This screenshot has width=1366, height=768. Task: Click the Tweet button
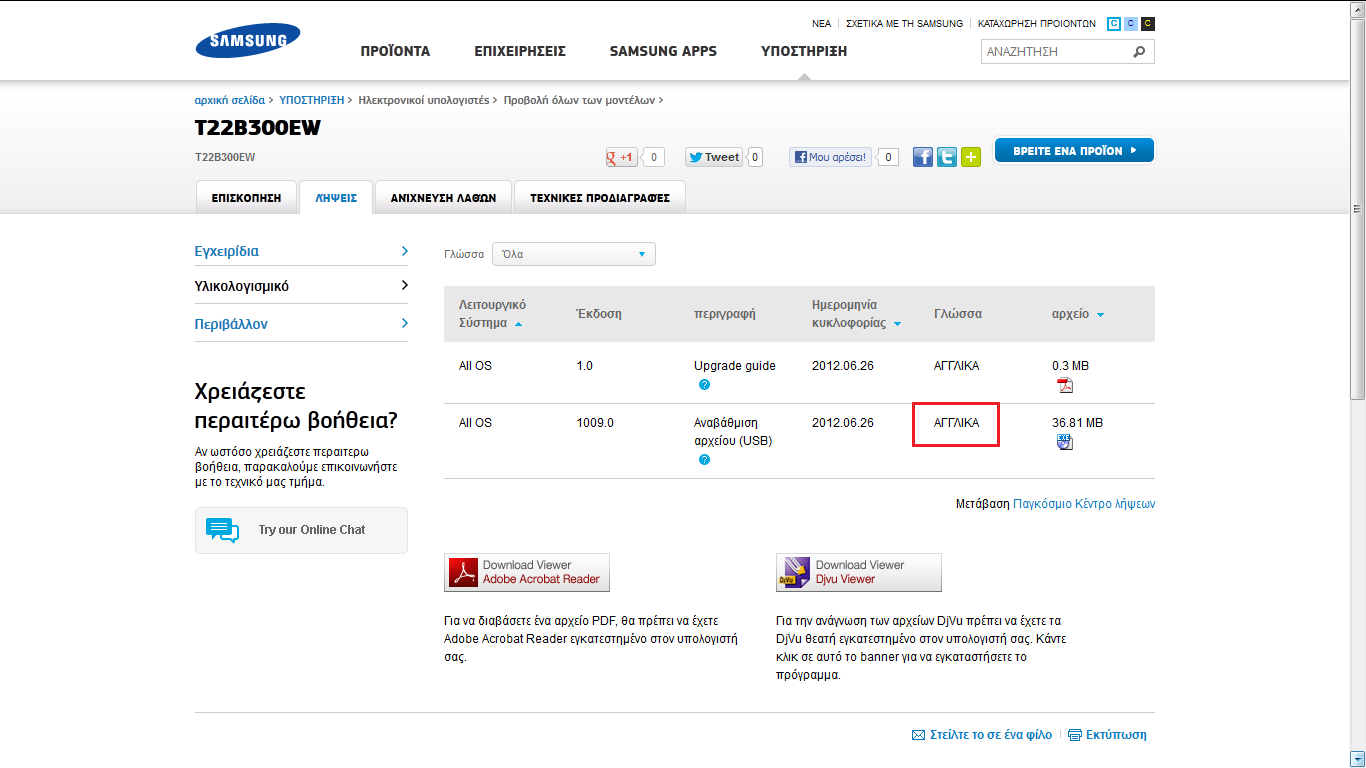click(x=715, y=157)
